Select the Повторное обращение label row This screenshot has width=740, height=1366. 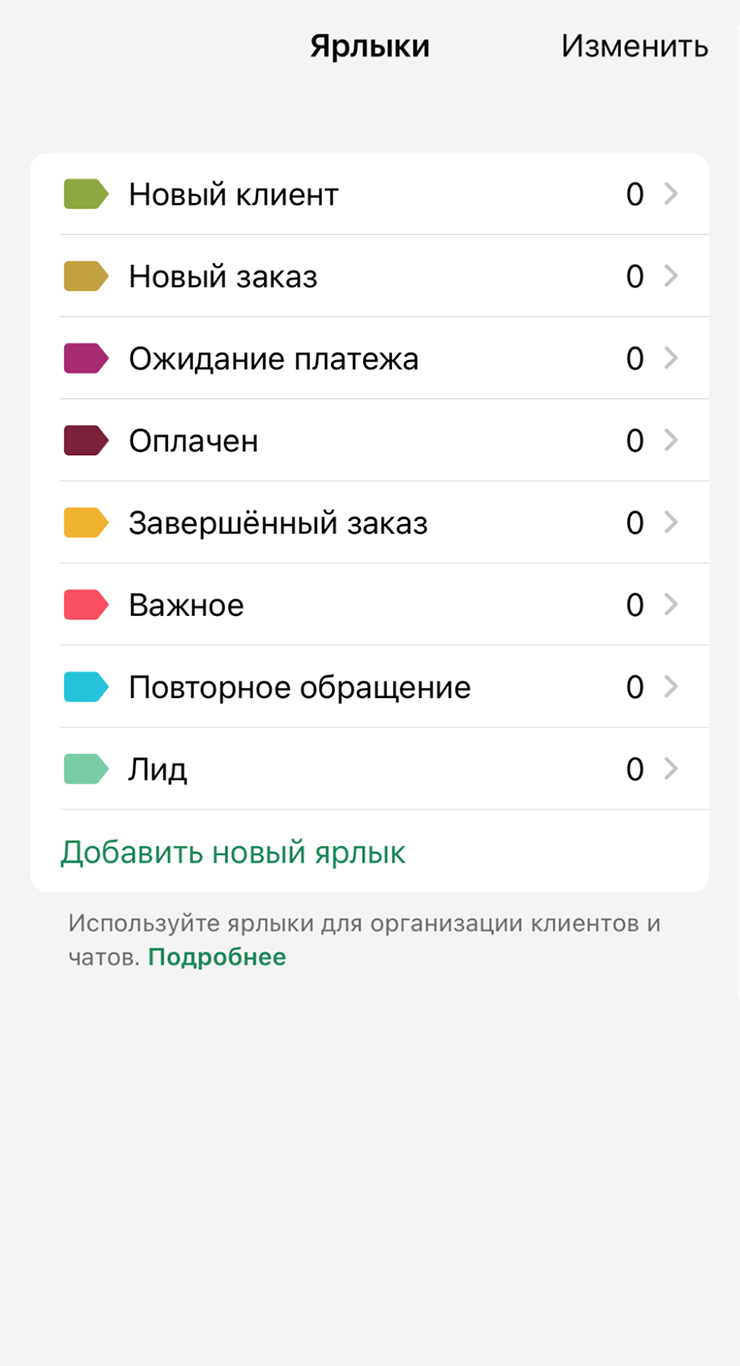tap(299, 687)
